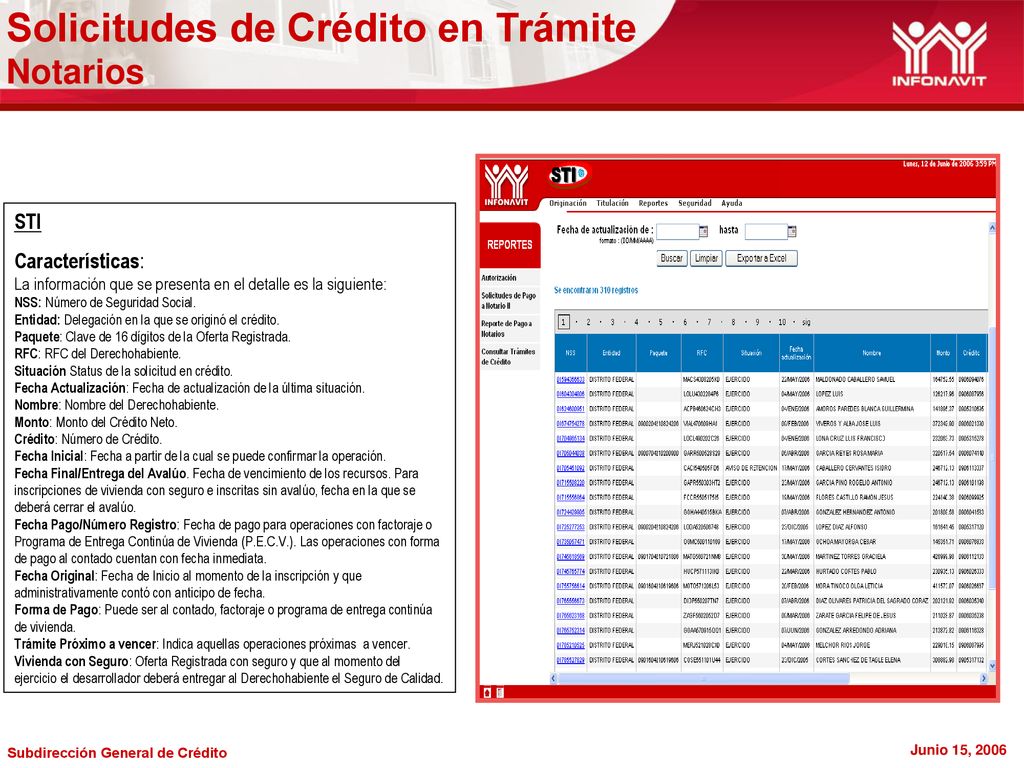Open the Titulación menu
1024x768 pixels.
click(612, 203)
